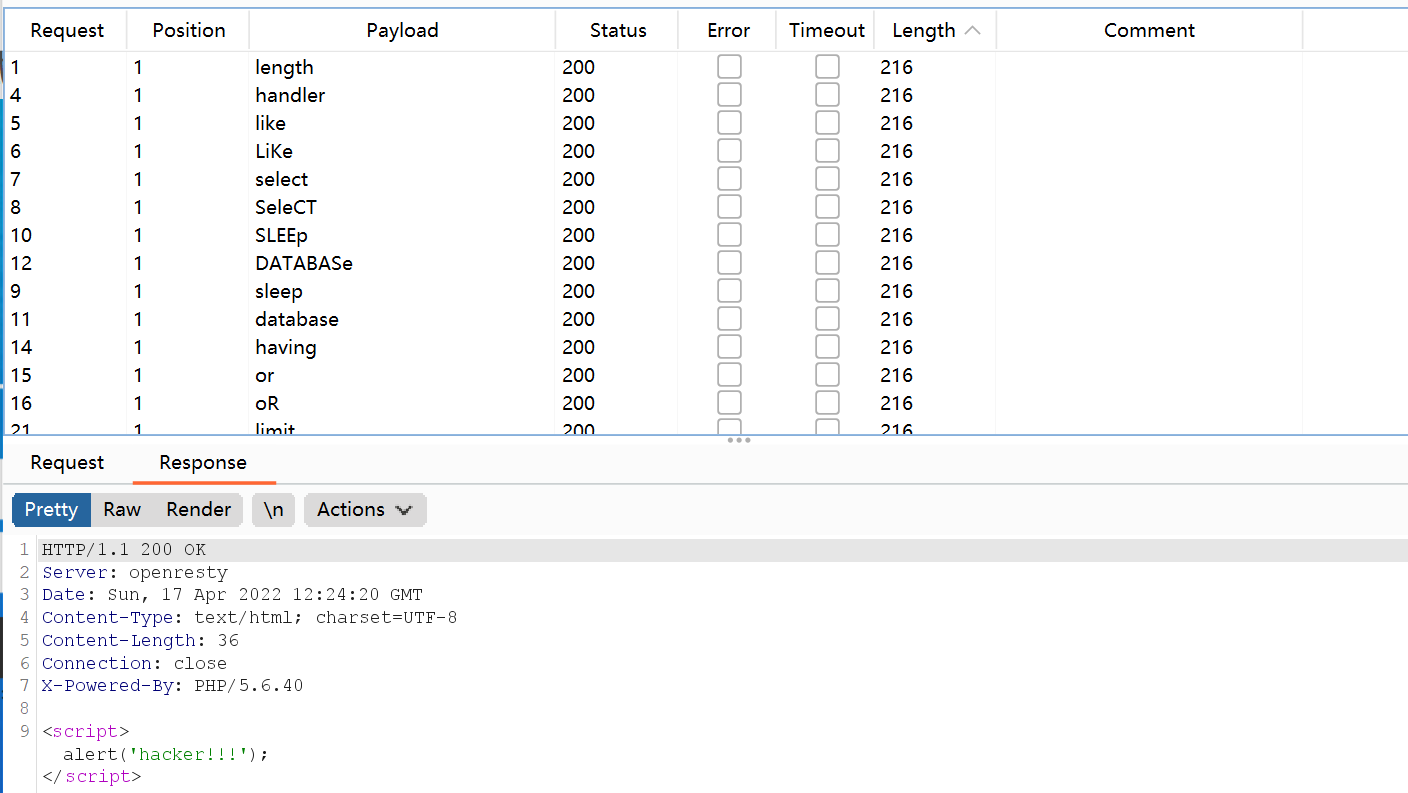
Task: Sort by the Payload column header
Action: 402,31
